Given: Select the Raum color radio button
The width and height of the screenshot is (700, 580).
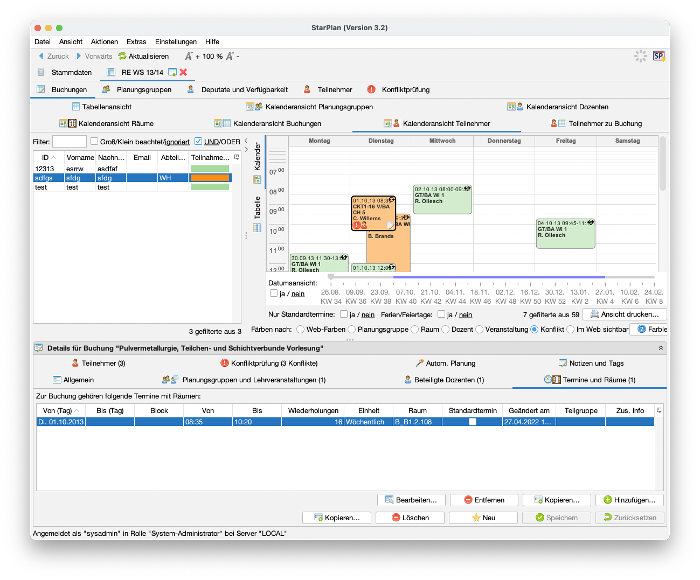Looking at the screenshot, I should click(415, 329).
